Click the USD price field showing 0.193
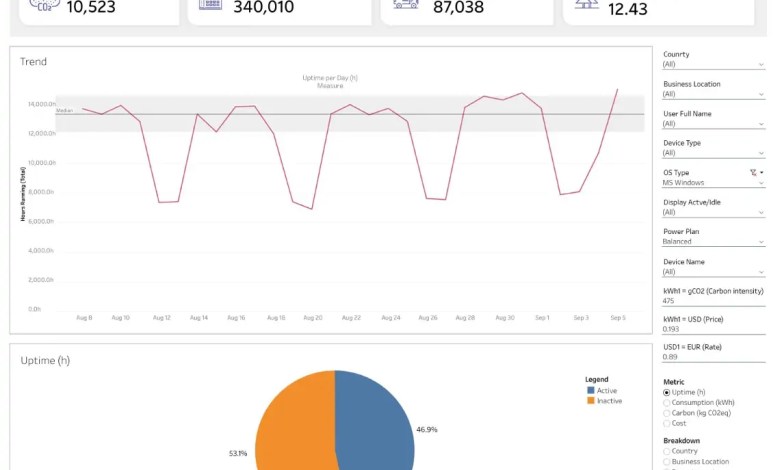This screenshot has height=470, width=780. coord(713,329)
